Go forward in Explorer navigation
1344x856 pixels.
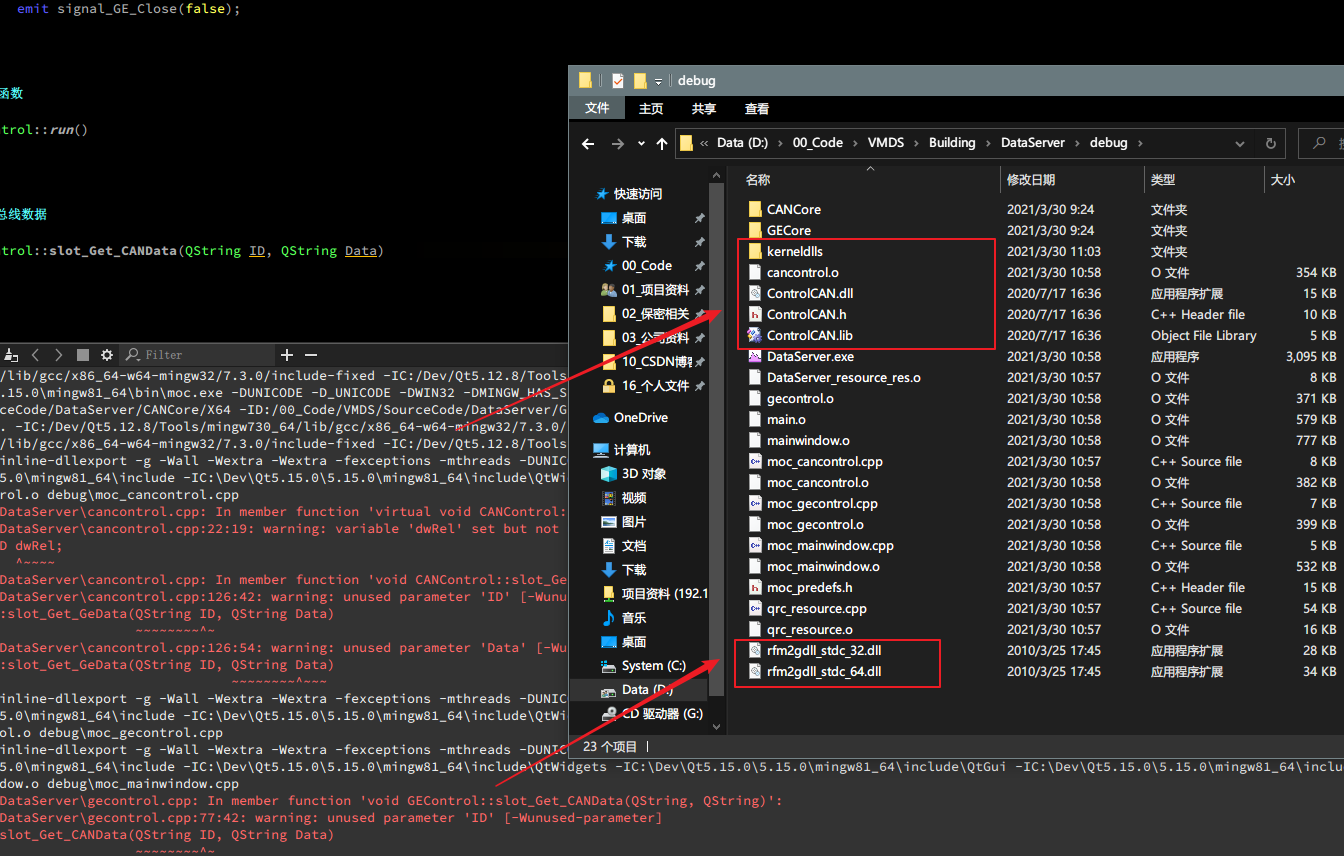[618, 143]
